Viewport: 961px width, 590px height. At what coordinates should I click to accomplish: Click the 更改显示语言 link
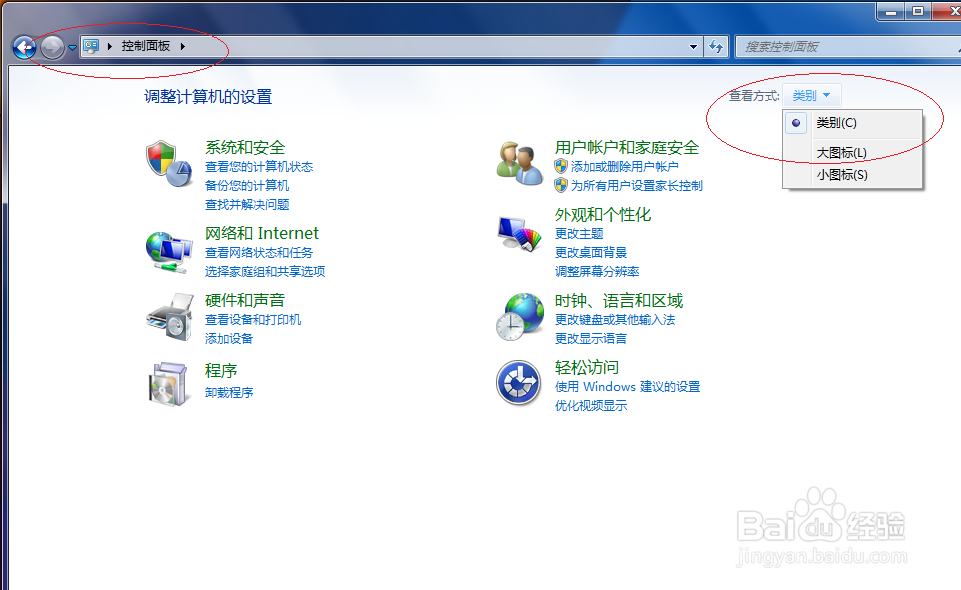click(591, 338)
